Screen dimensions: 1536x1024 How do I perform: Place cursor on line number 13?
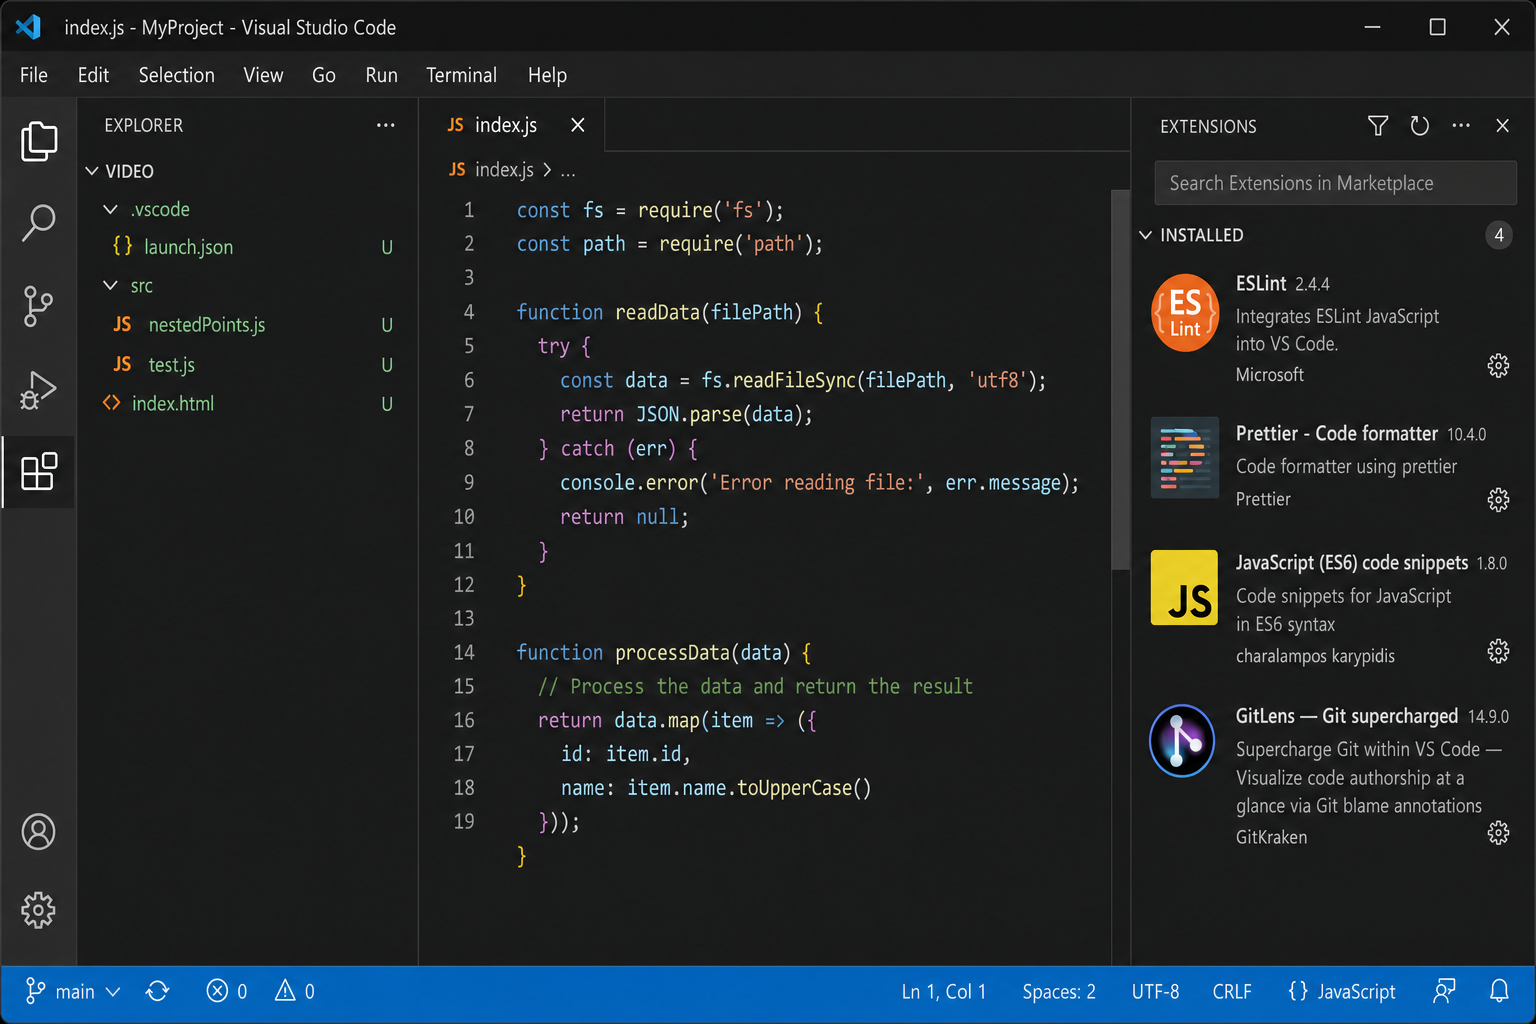click(x=464, y=618)
